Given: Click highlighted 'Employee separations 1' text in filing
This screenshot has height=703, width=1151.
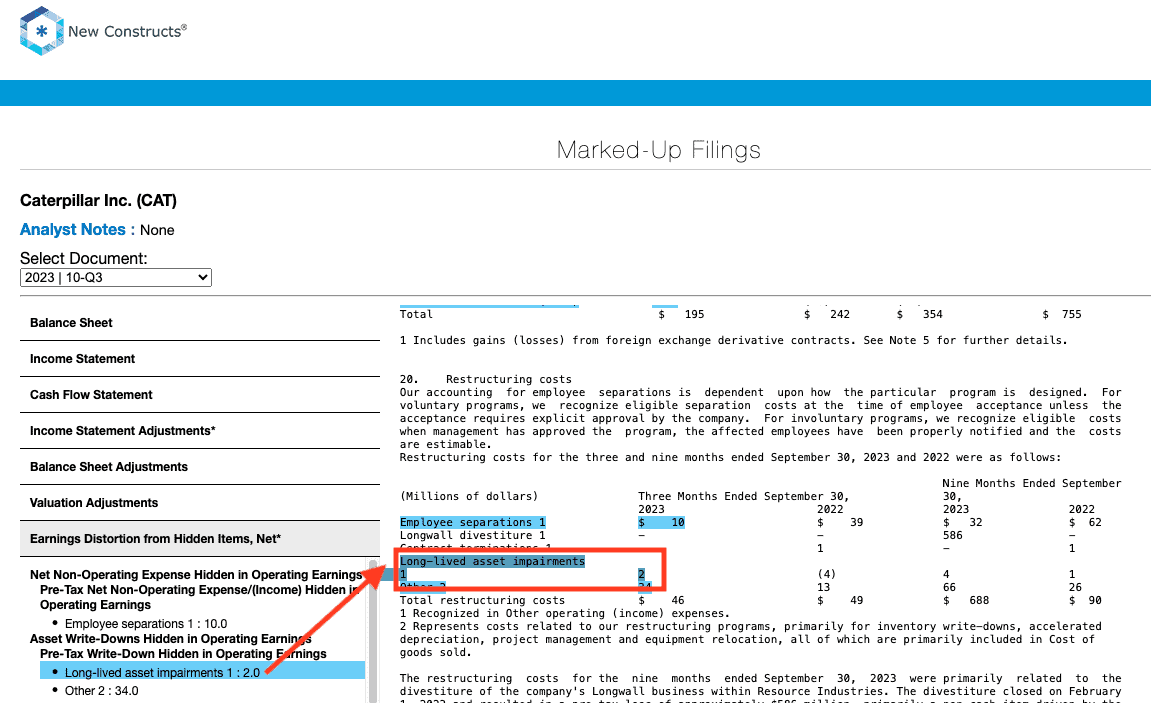Looking at the screenshot, I should click(x=473, y=522).
